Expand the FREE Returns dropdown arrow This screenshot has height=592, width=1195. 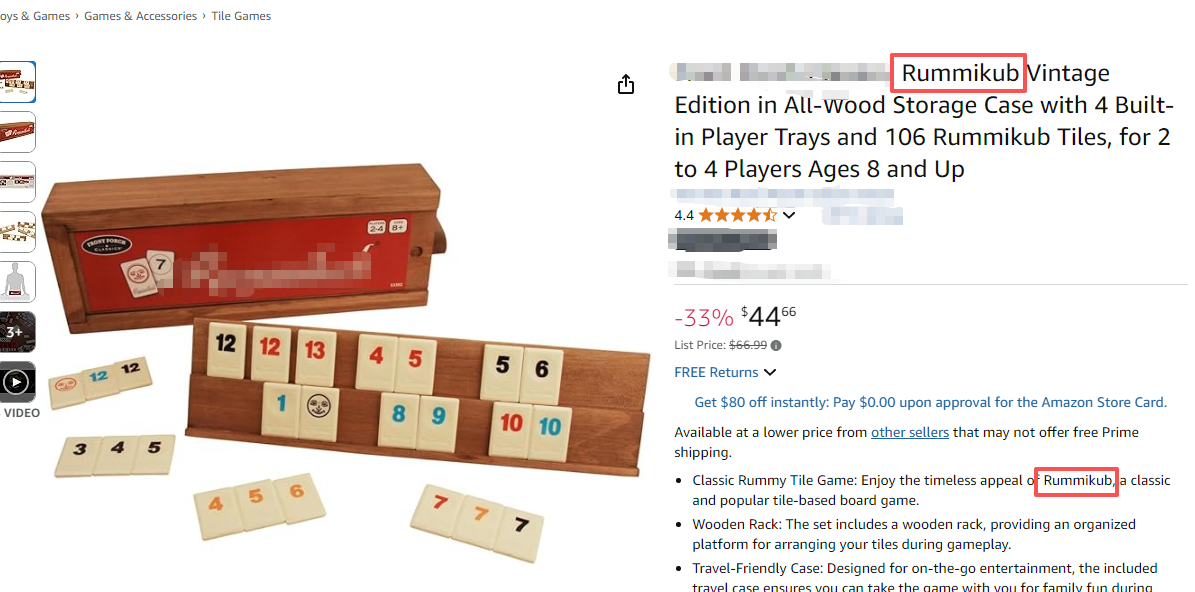[x=770, y=373]
